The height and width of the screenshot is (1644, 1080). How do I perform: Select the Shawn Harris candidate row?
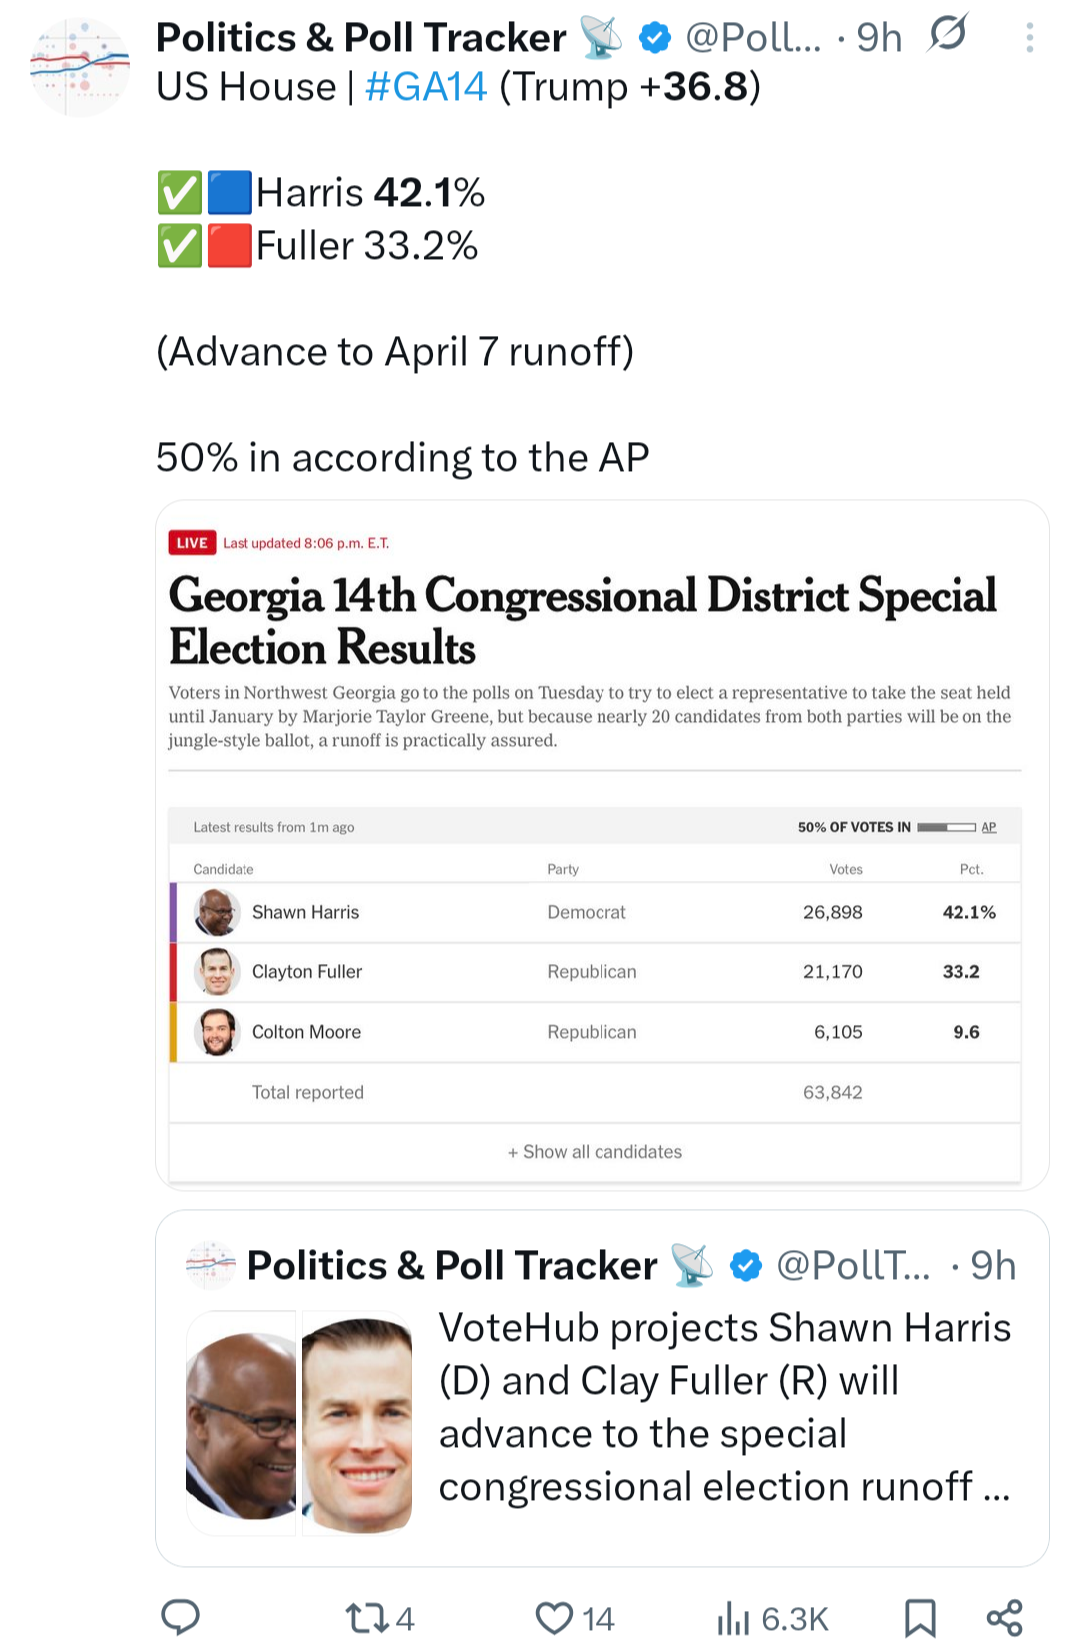click(x=595, y=912)
